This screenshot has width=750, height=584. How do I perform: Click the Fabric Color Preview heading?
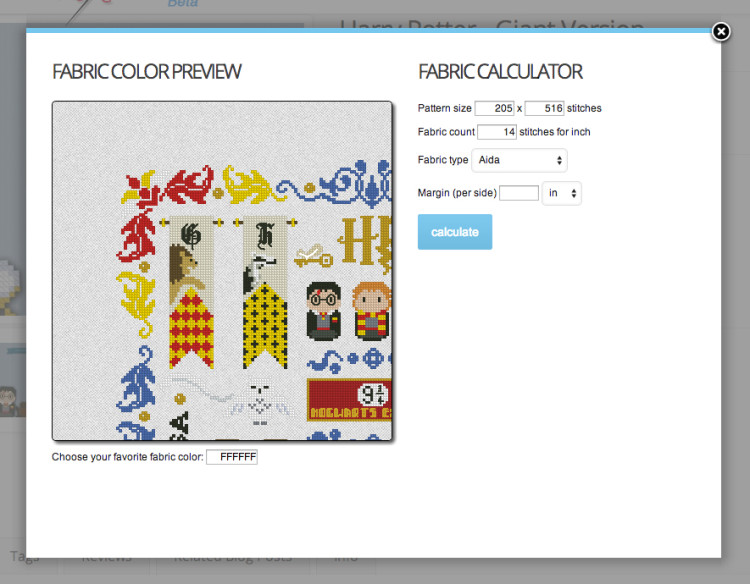(x=146, y=72)
